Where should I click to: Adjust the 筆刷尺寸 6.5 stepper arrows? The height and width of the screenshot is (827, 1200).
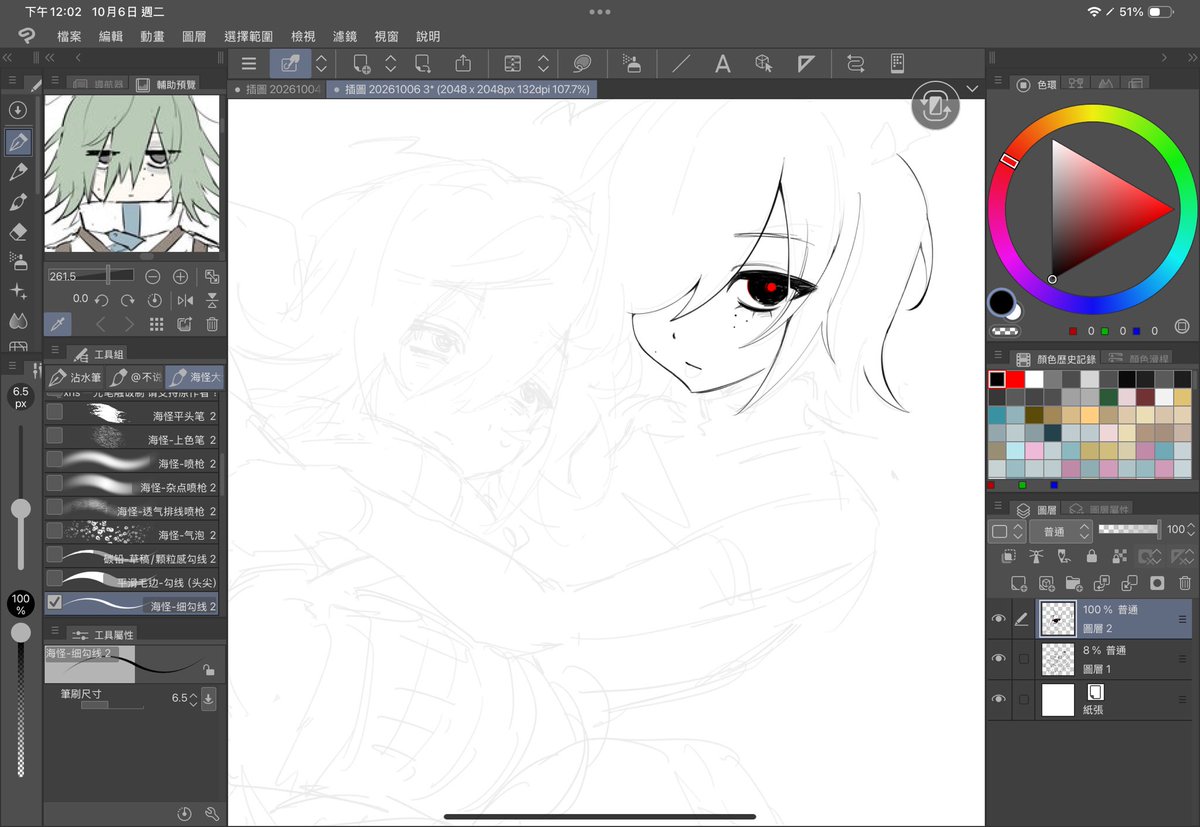[193, 698]
